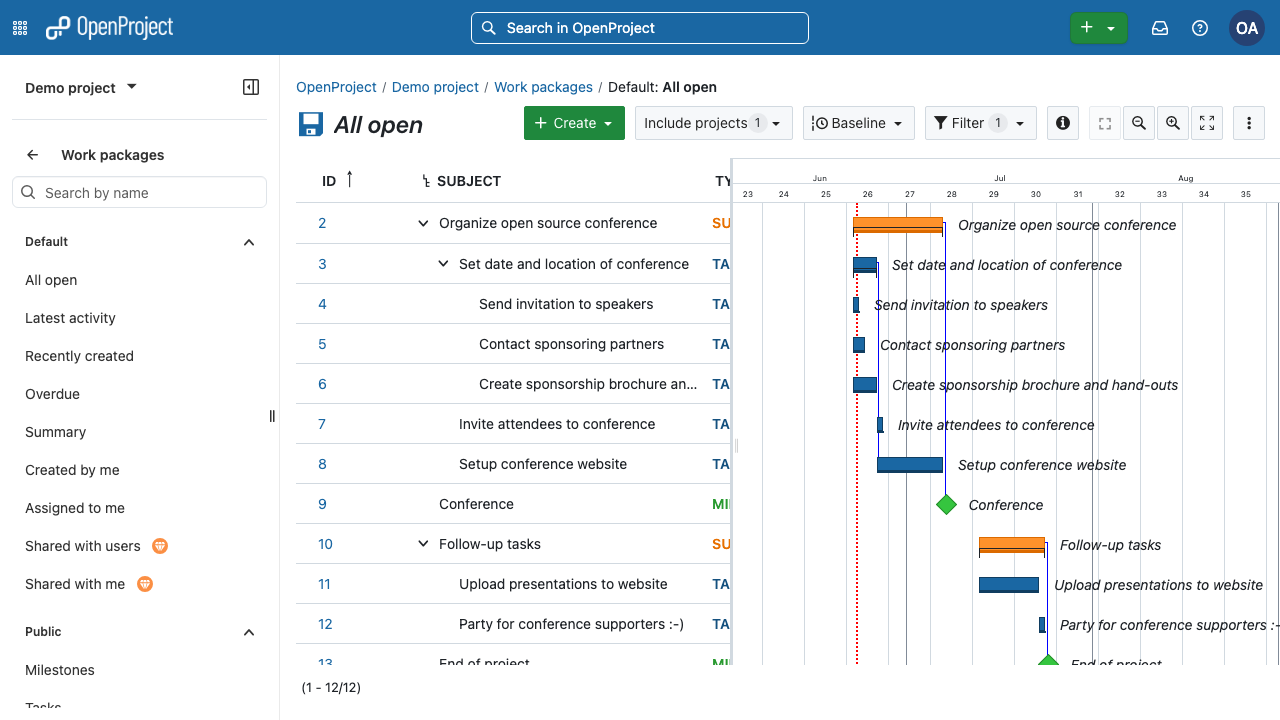Open the notification inbox icon
Screen dimensions: 1280x720
[x=1160, y=28]
